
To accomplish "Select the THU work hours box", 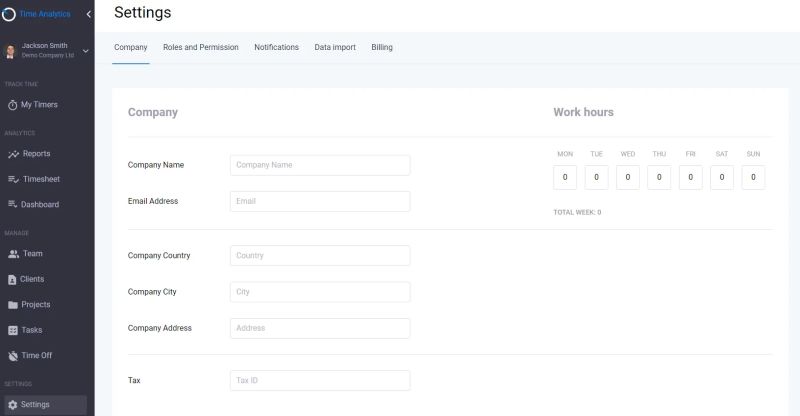I will tap(659, 177).
